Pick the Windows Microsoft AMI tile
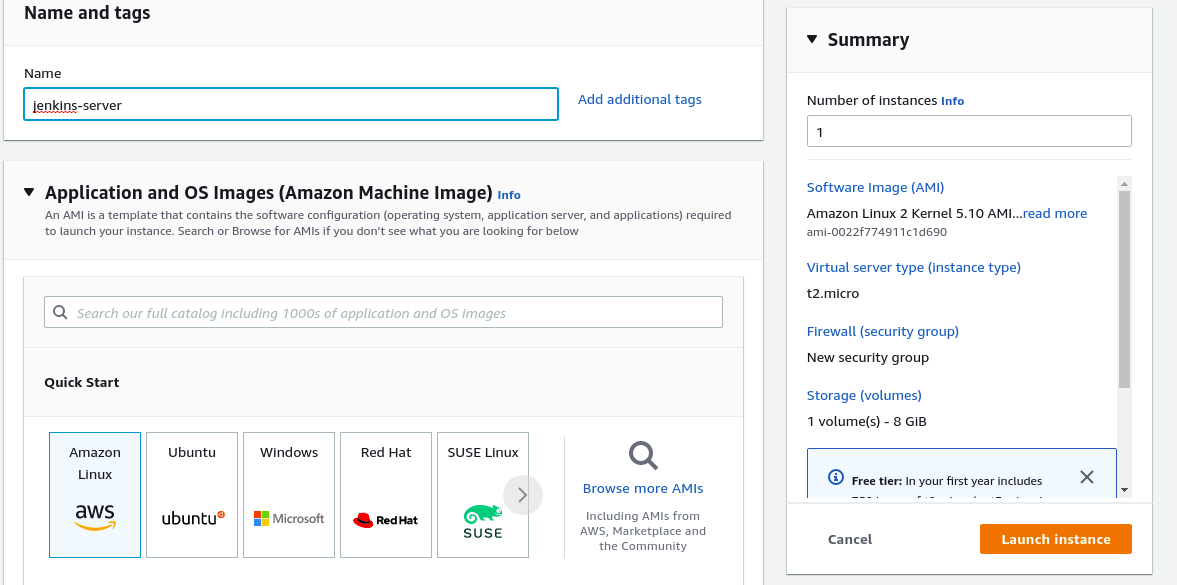The height and width of the screenshot is (585, 1177). [288, 495]
